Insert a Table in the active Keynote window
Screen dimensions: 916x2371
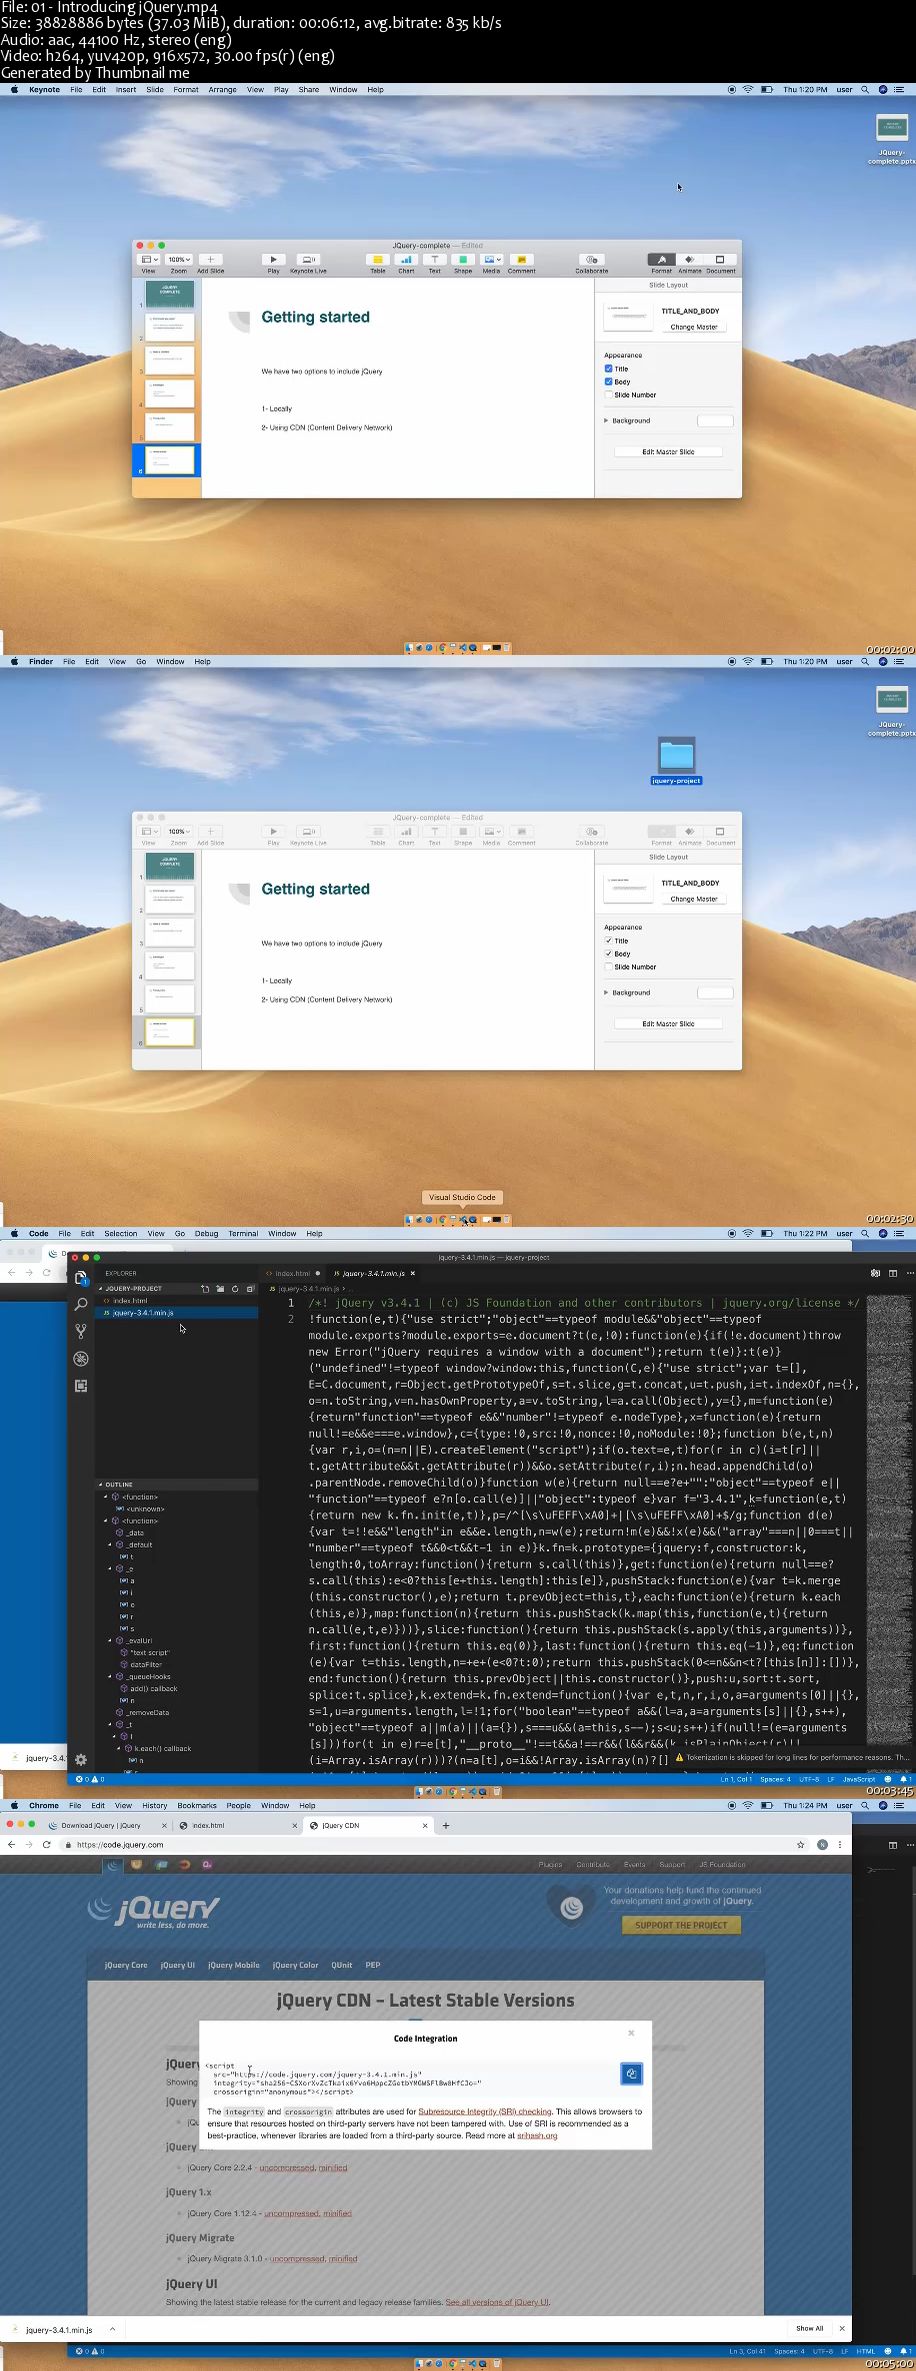coord(378,260)
